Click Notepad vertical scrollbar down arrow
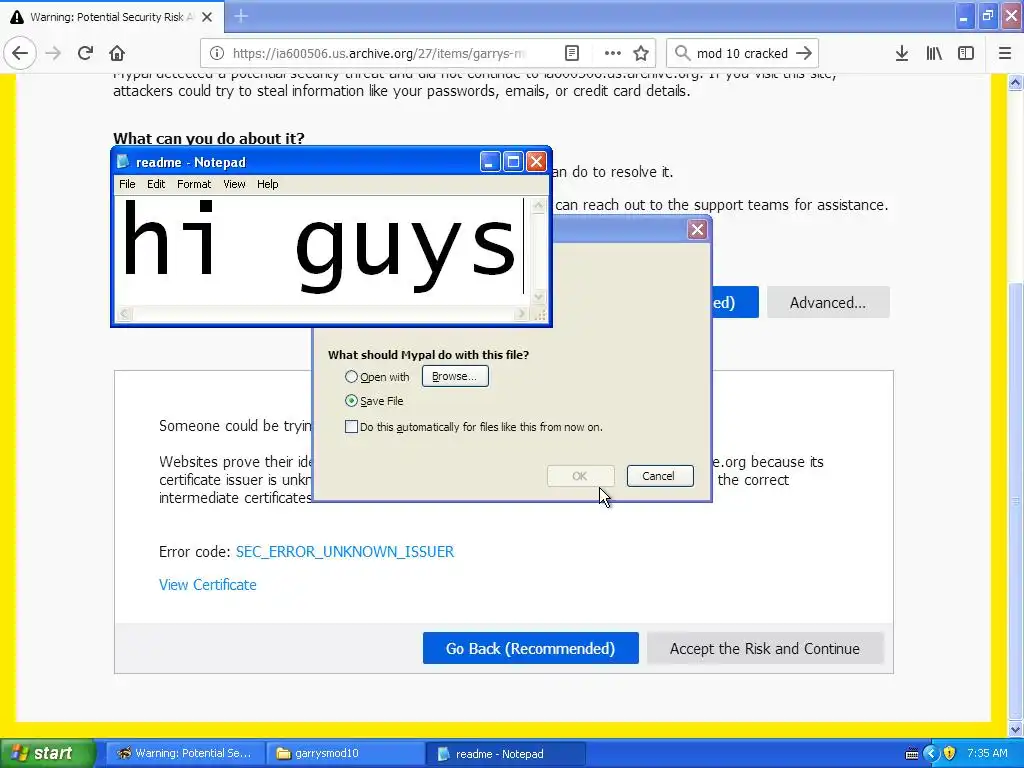 click(539, 296)
